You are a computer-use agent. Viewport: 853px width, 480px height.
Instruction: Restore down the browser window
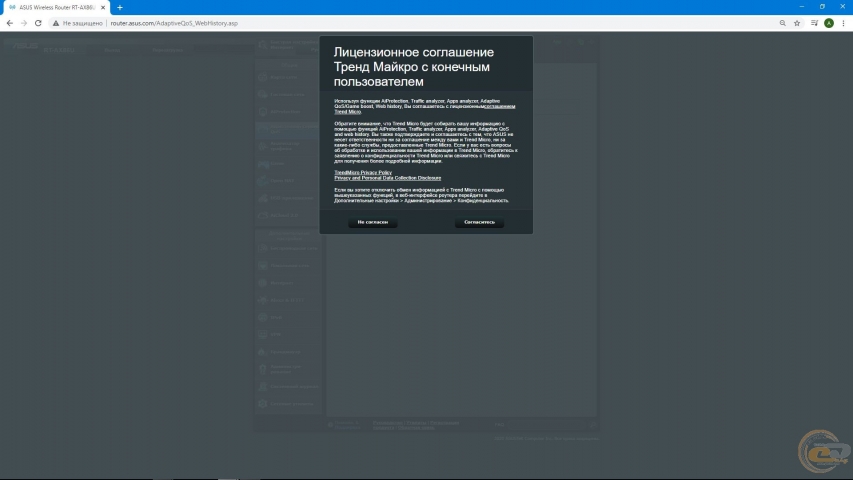point(822,7)
